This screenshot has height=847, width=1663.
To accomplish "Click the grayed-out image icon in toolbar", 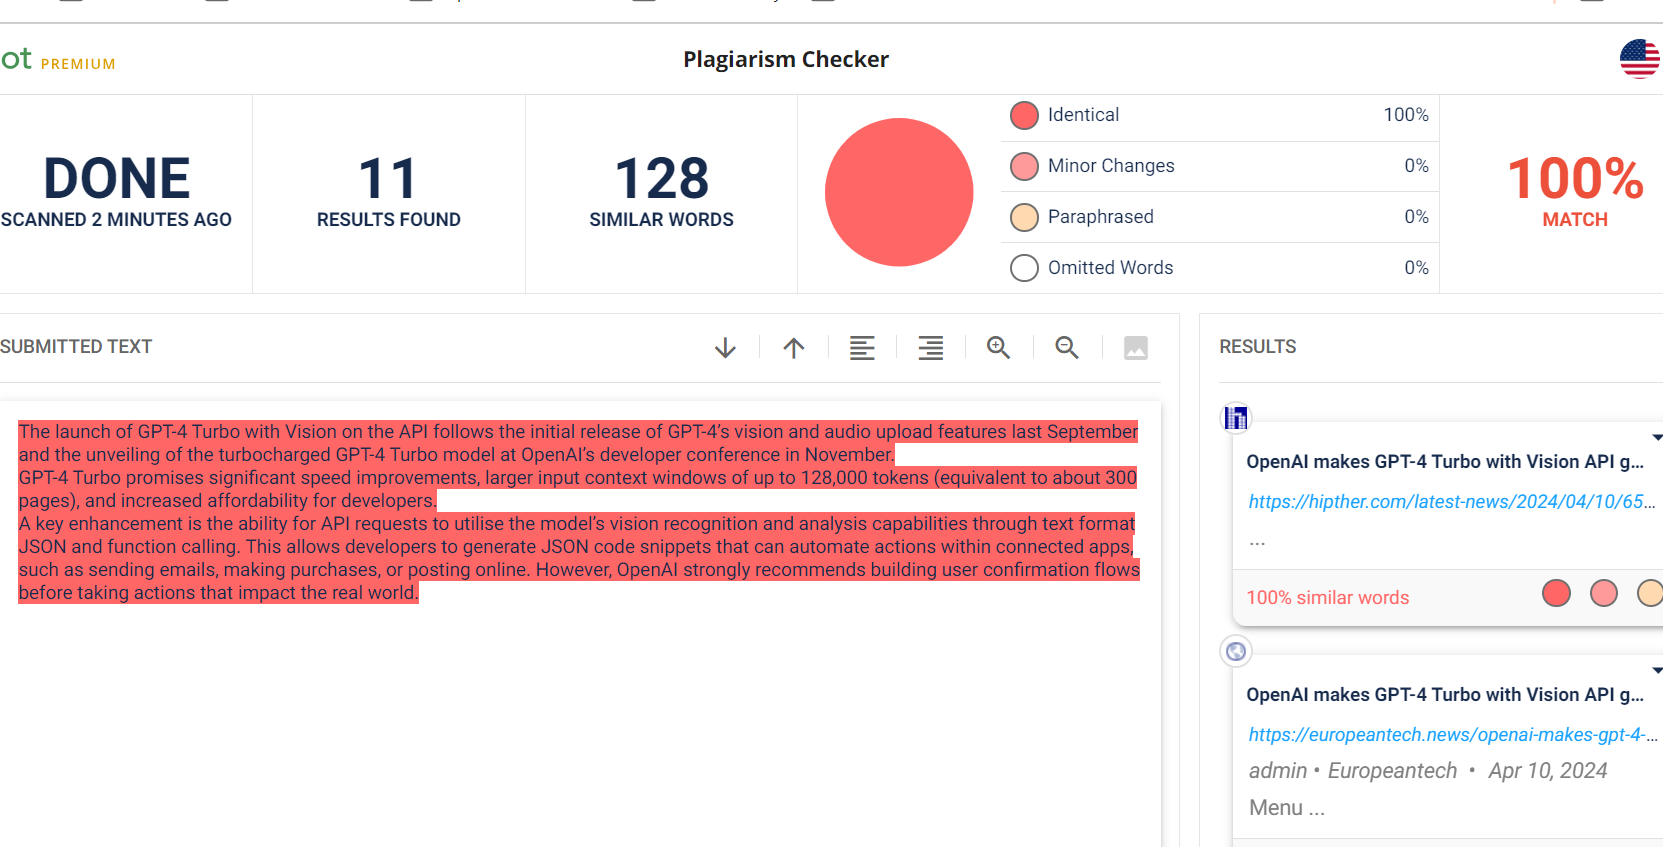I will [x=1136, y=348].
